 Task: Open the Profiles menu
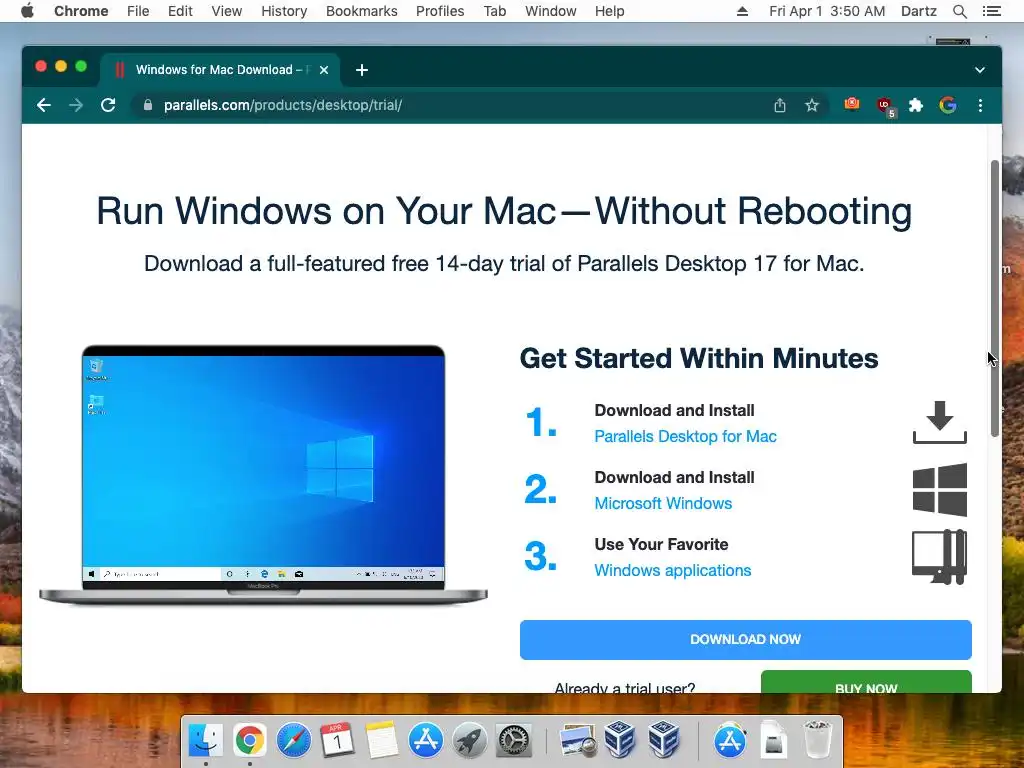pyautogui.click(x=440, y=11)
